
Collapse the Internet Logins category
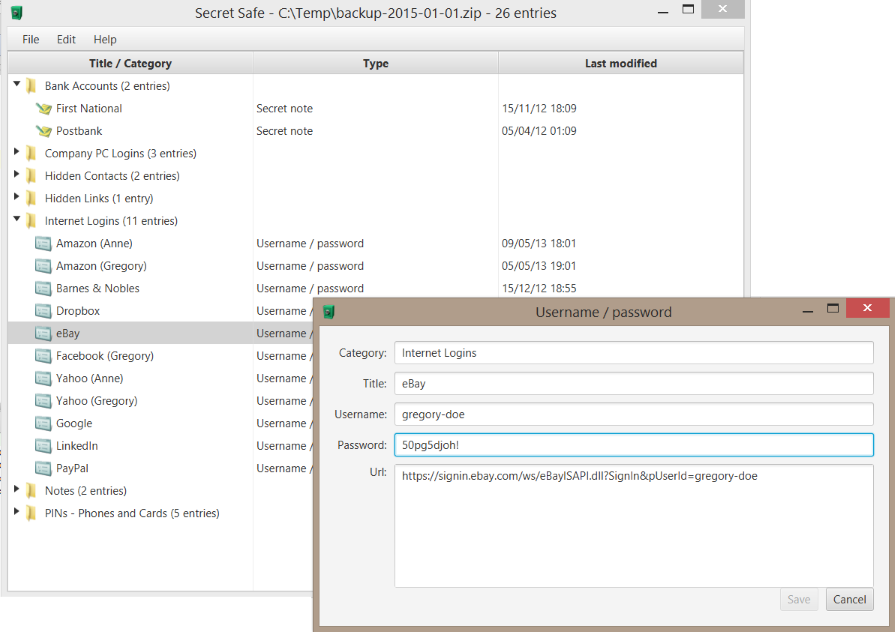[x=17, y=221]
